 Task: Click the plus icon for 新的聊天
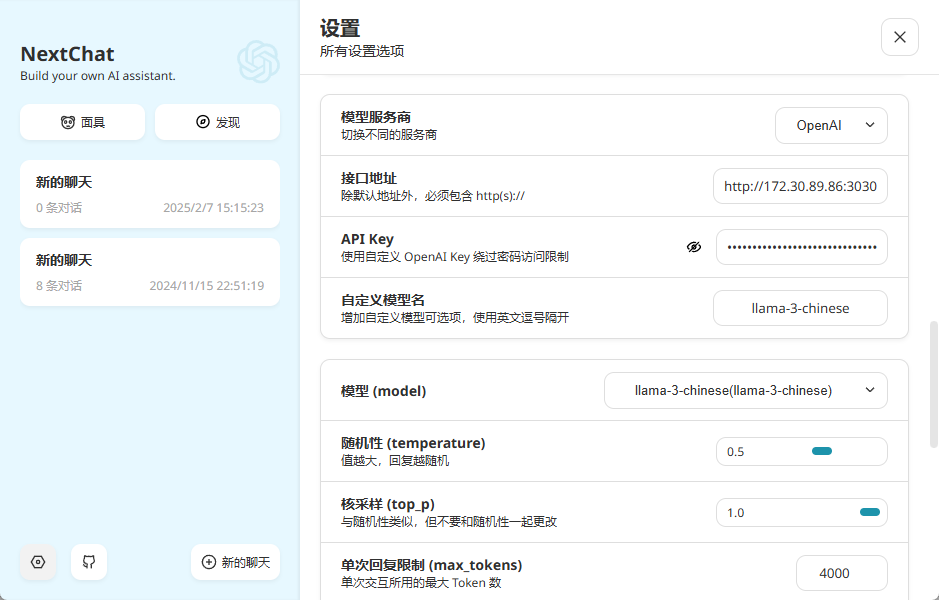[208, 562]
